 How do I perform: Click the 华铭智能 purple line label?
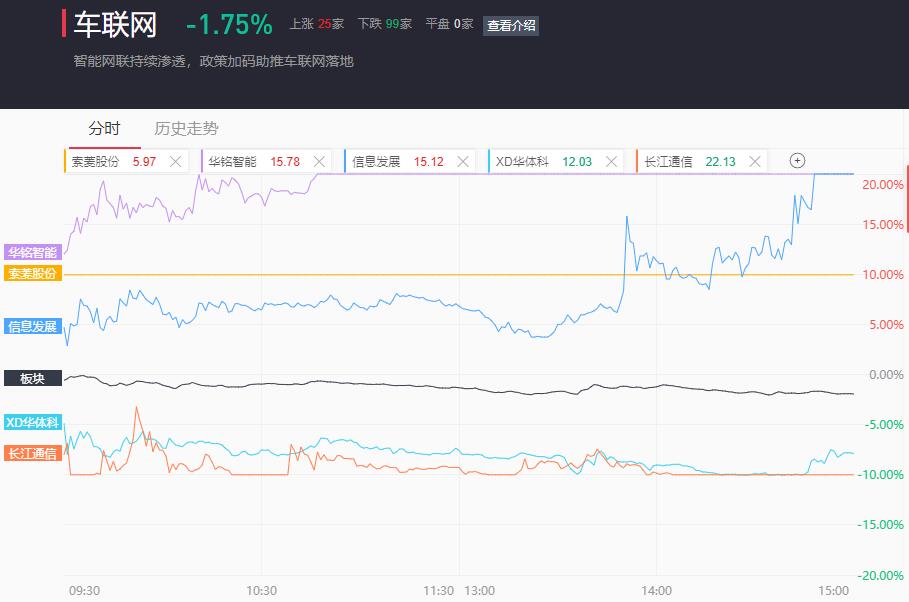pyautogui.click(x=33, y=252)
